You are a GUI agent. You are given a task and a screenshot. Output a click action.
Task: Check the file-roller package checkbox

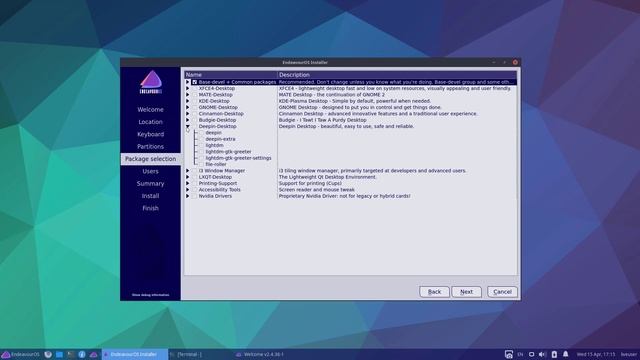tap(201, 164)
